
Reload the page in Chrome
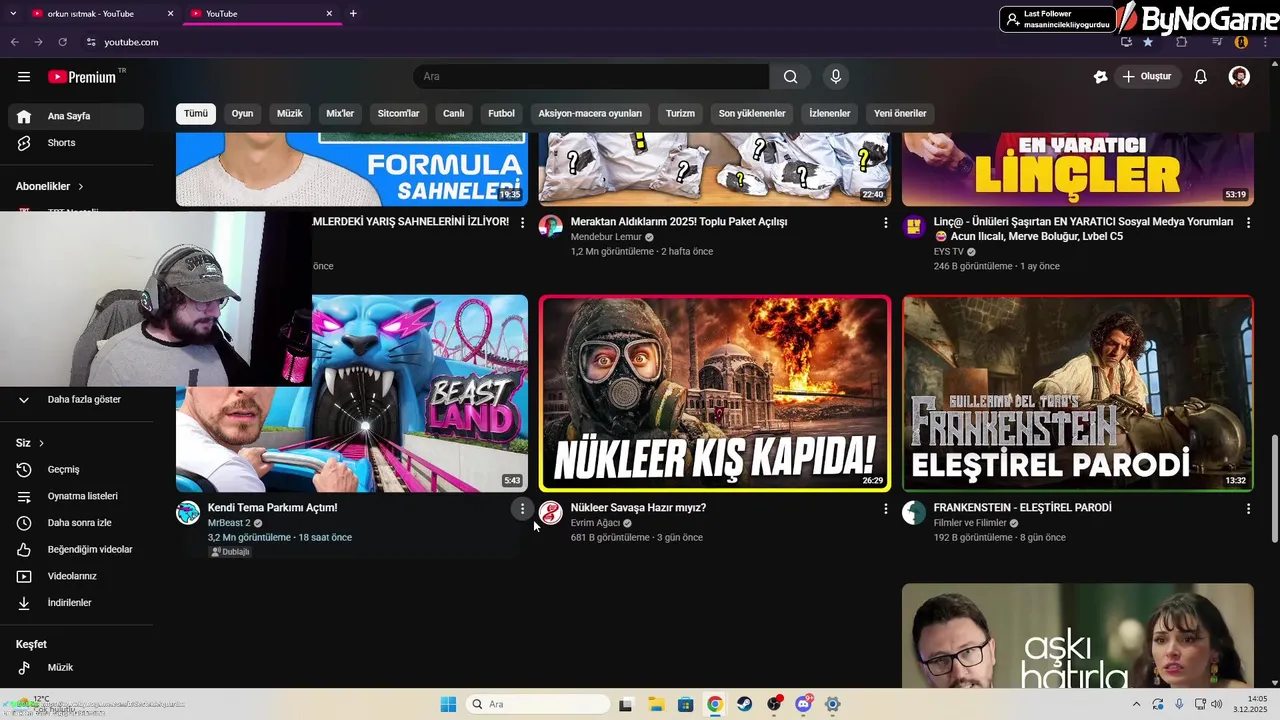[62, 42]
